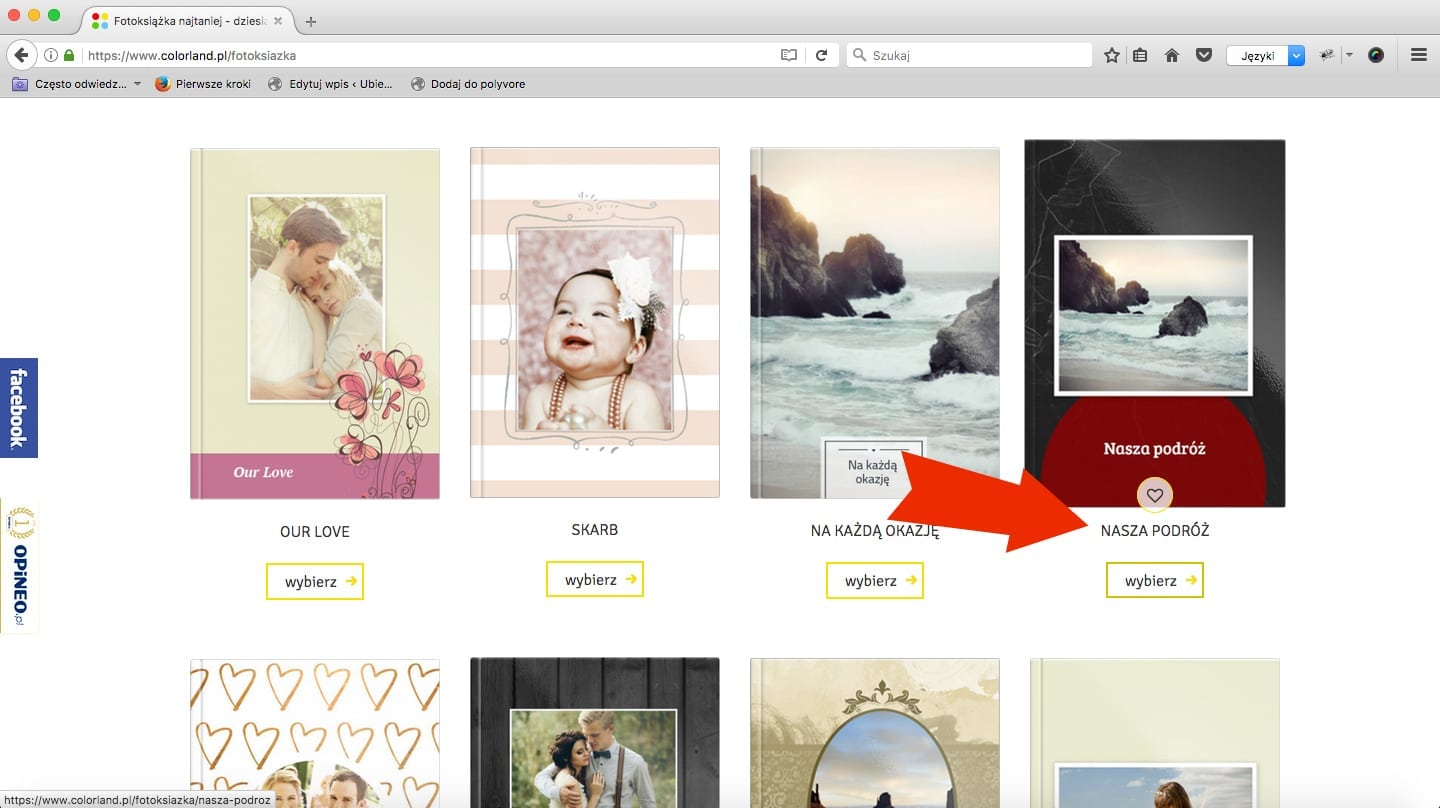
Task: Open the Często odwiedzane bookmarks folder
Action: pos(76,84)
